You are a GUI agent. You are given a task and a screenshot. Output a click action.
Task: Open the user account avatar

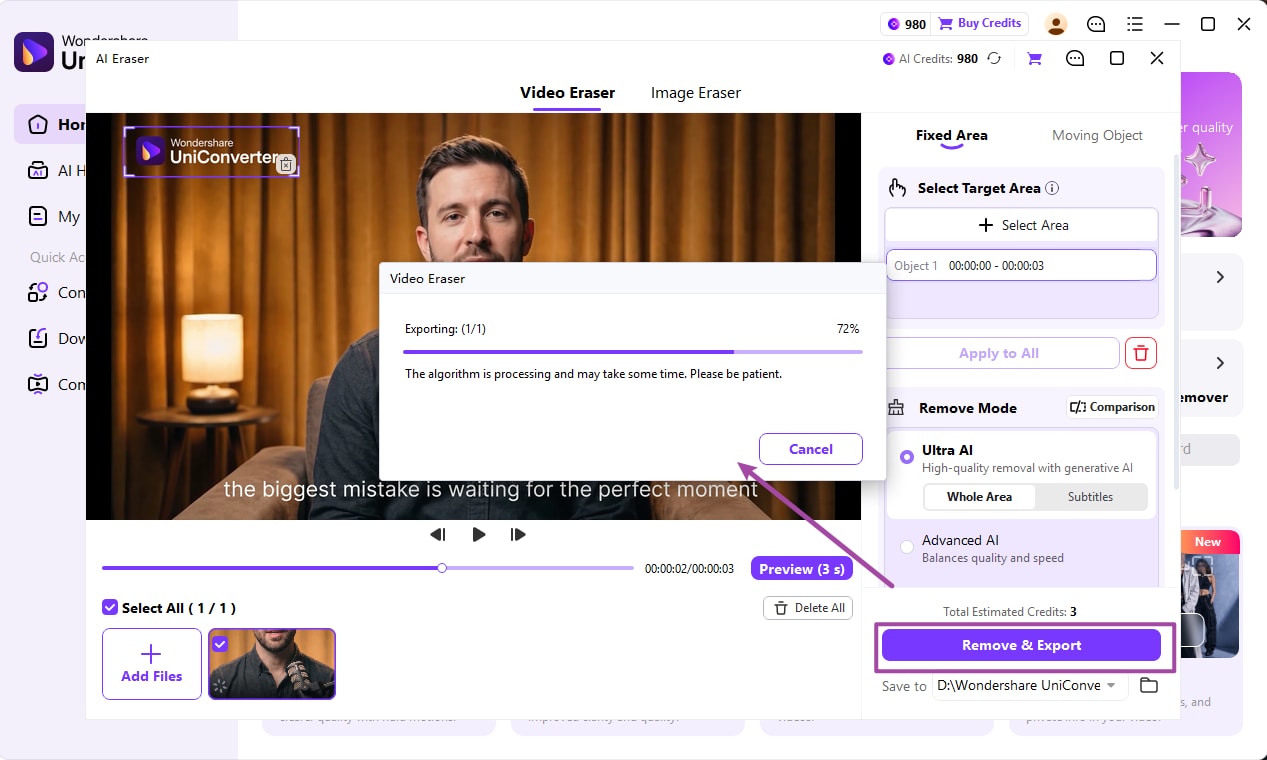point(1056,24)
